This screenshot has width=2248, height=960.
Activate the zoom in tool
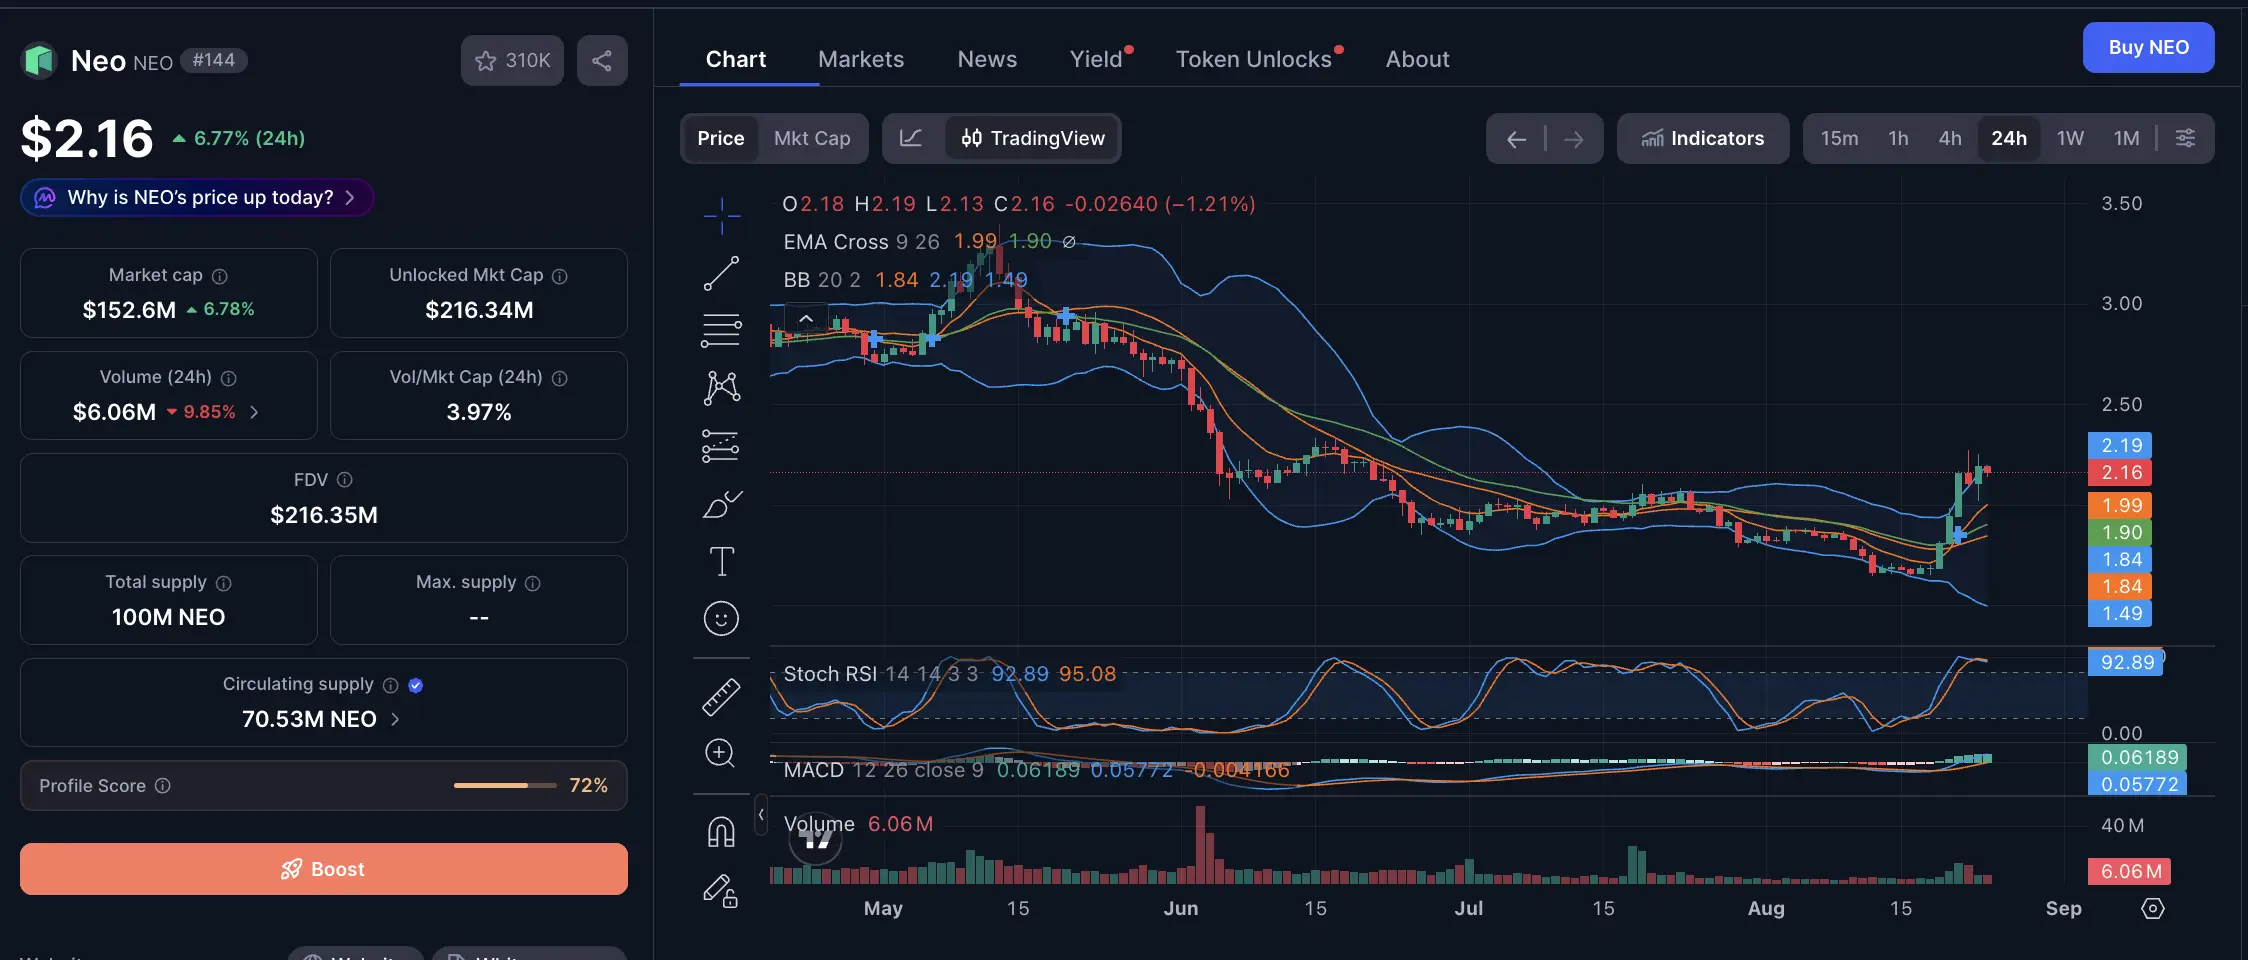721,754
